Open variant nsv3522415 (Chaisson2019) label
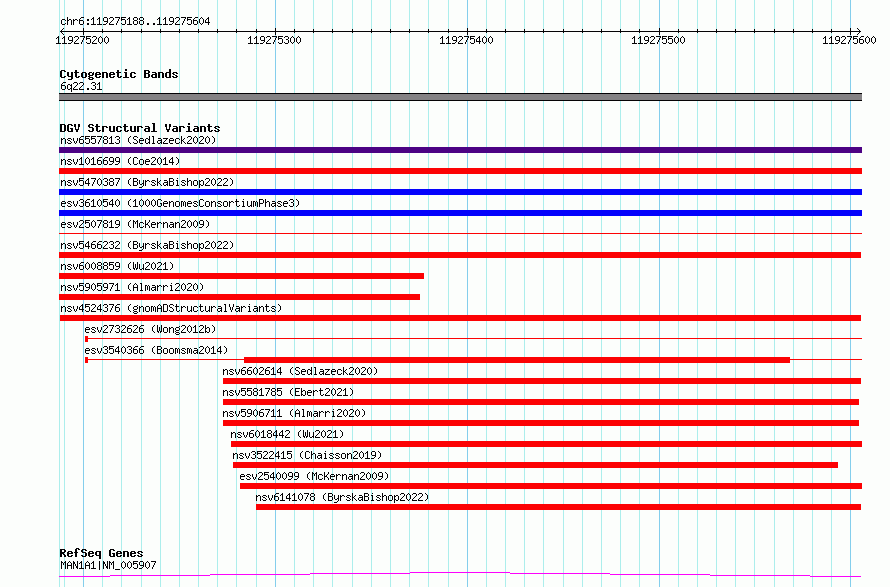Viewport: 890px width, 587px height. click(x=307, y=455)
